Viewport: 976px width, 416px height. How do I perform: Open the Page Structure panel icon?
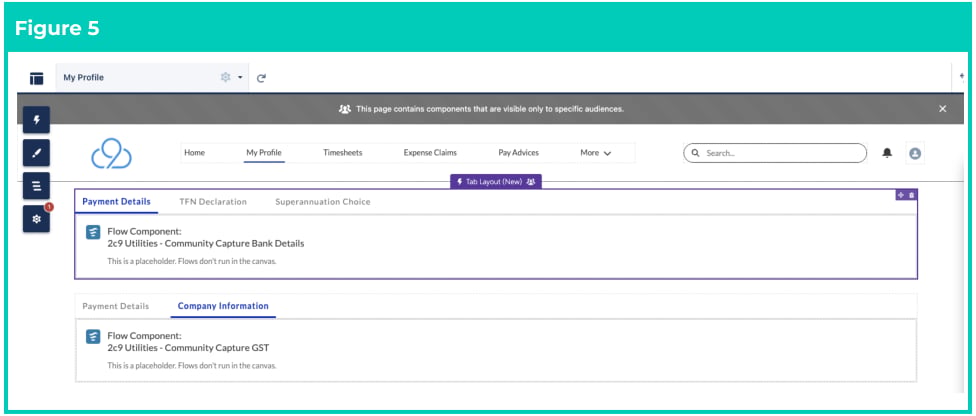click(36, 186)
